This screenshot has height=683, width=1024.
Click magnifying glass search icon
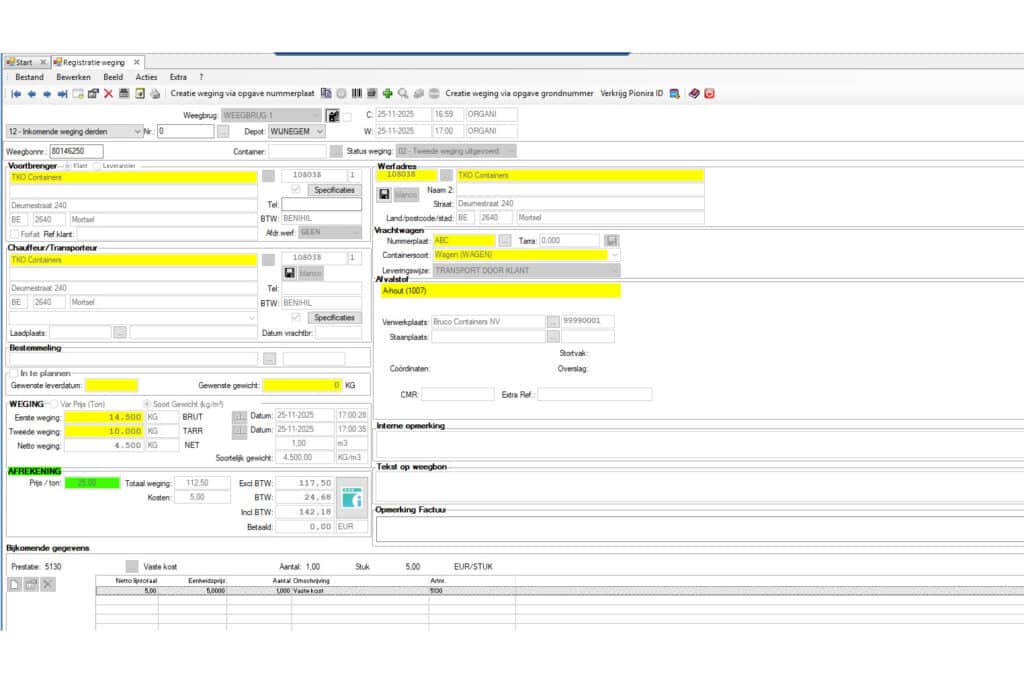[x=403, y=94]
